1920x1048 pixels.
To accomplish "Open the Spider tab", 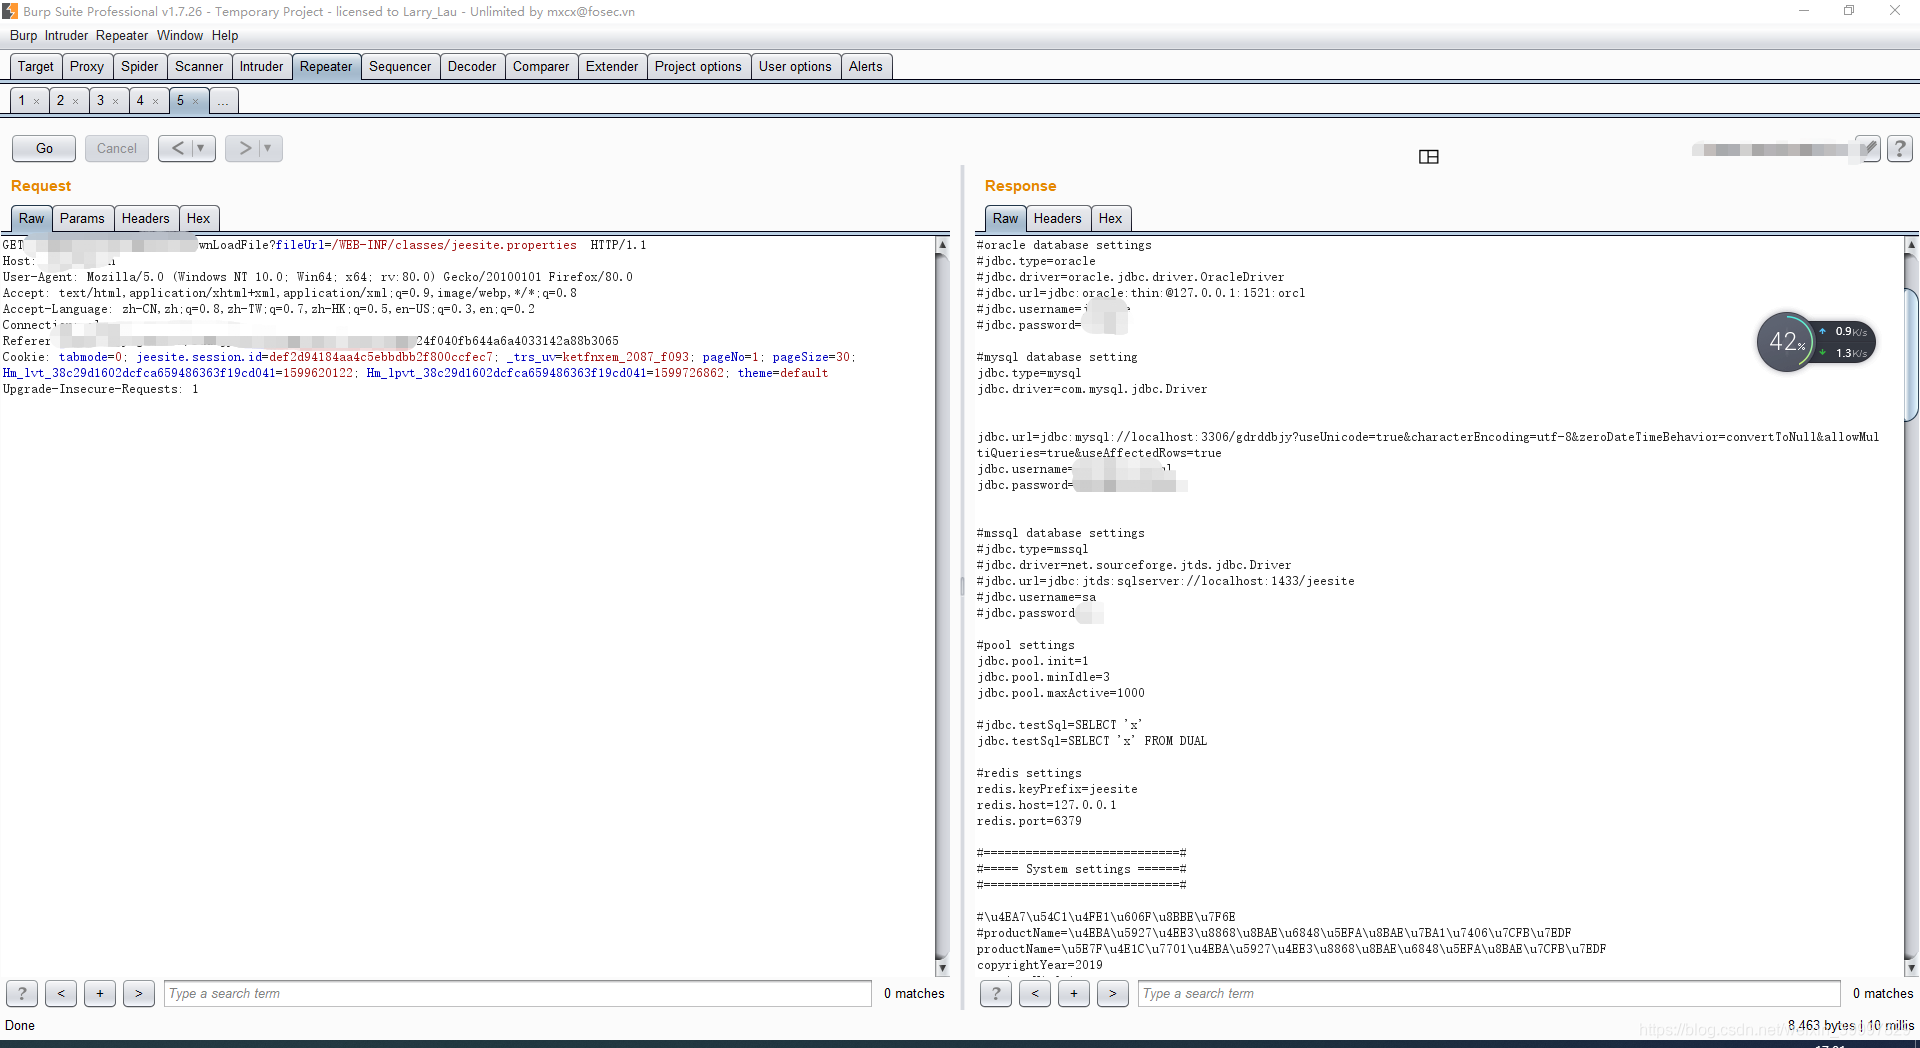I will [140, 67].
